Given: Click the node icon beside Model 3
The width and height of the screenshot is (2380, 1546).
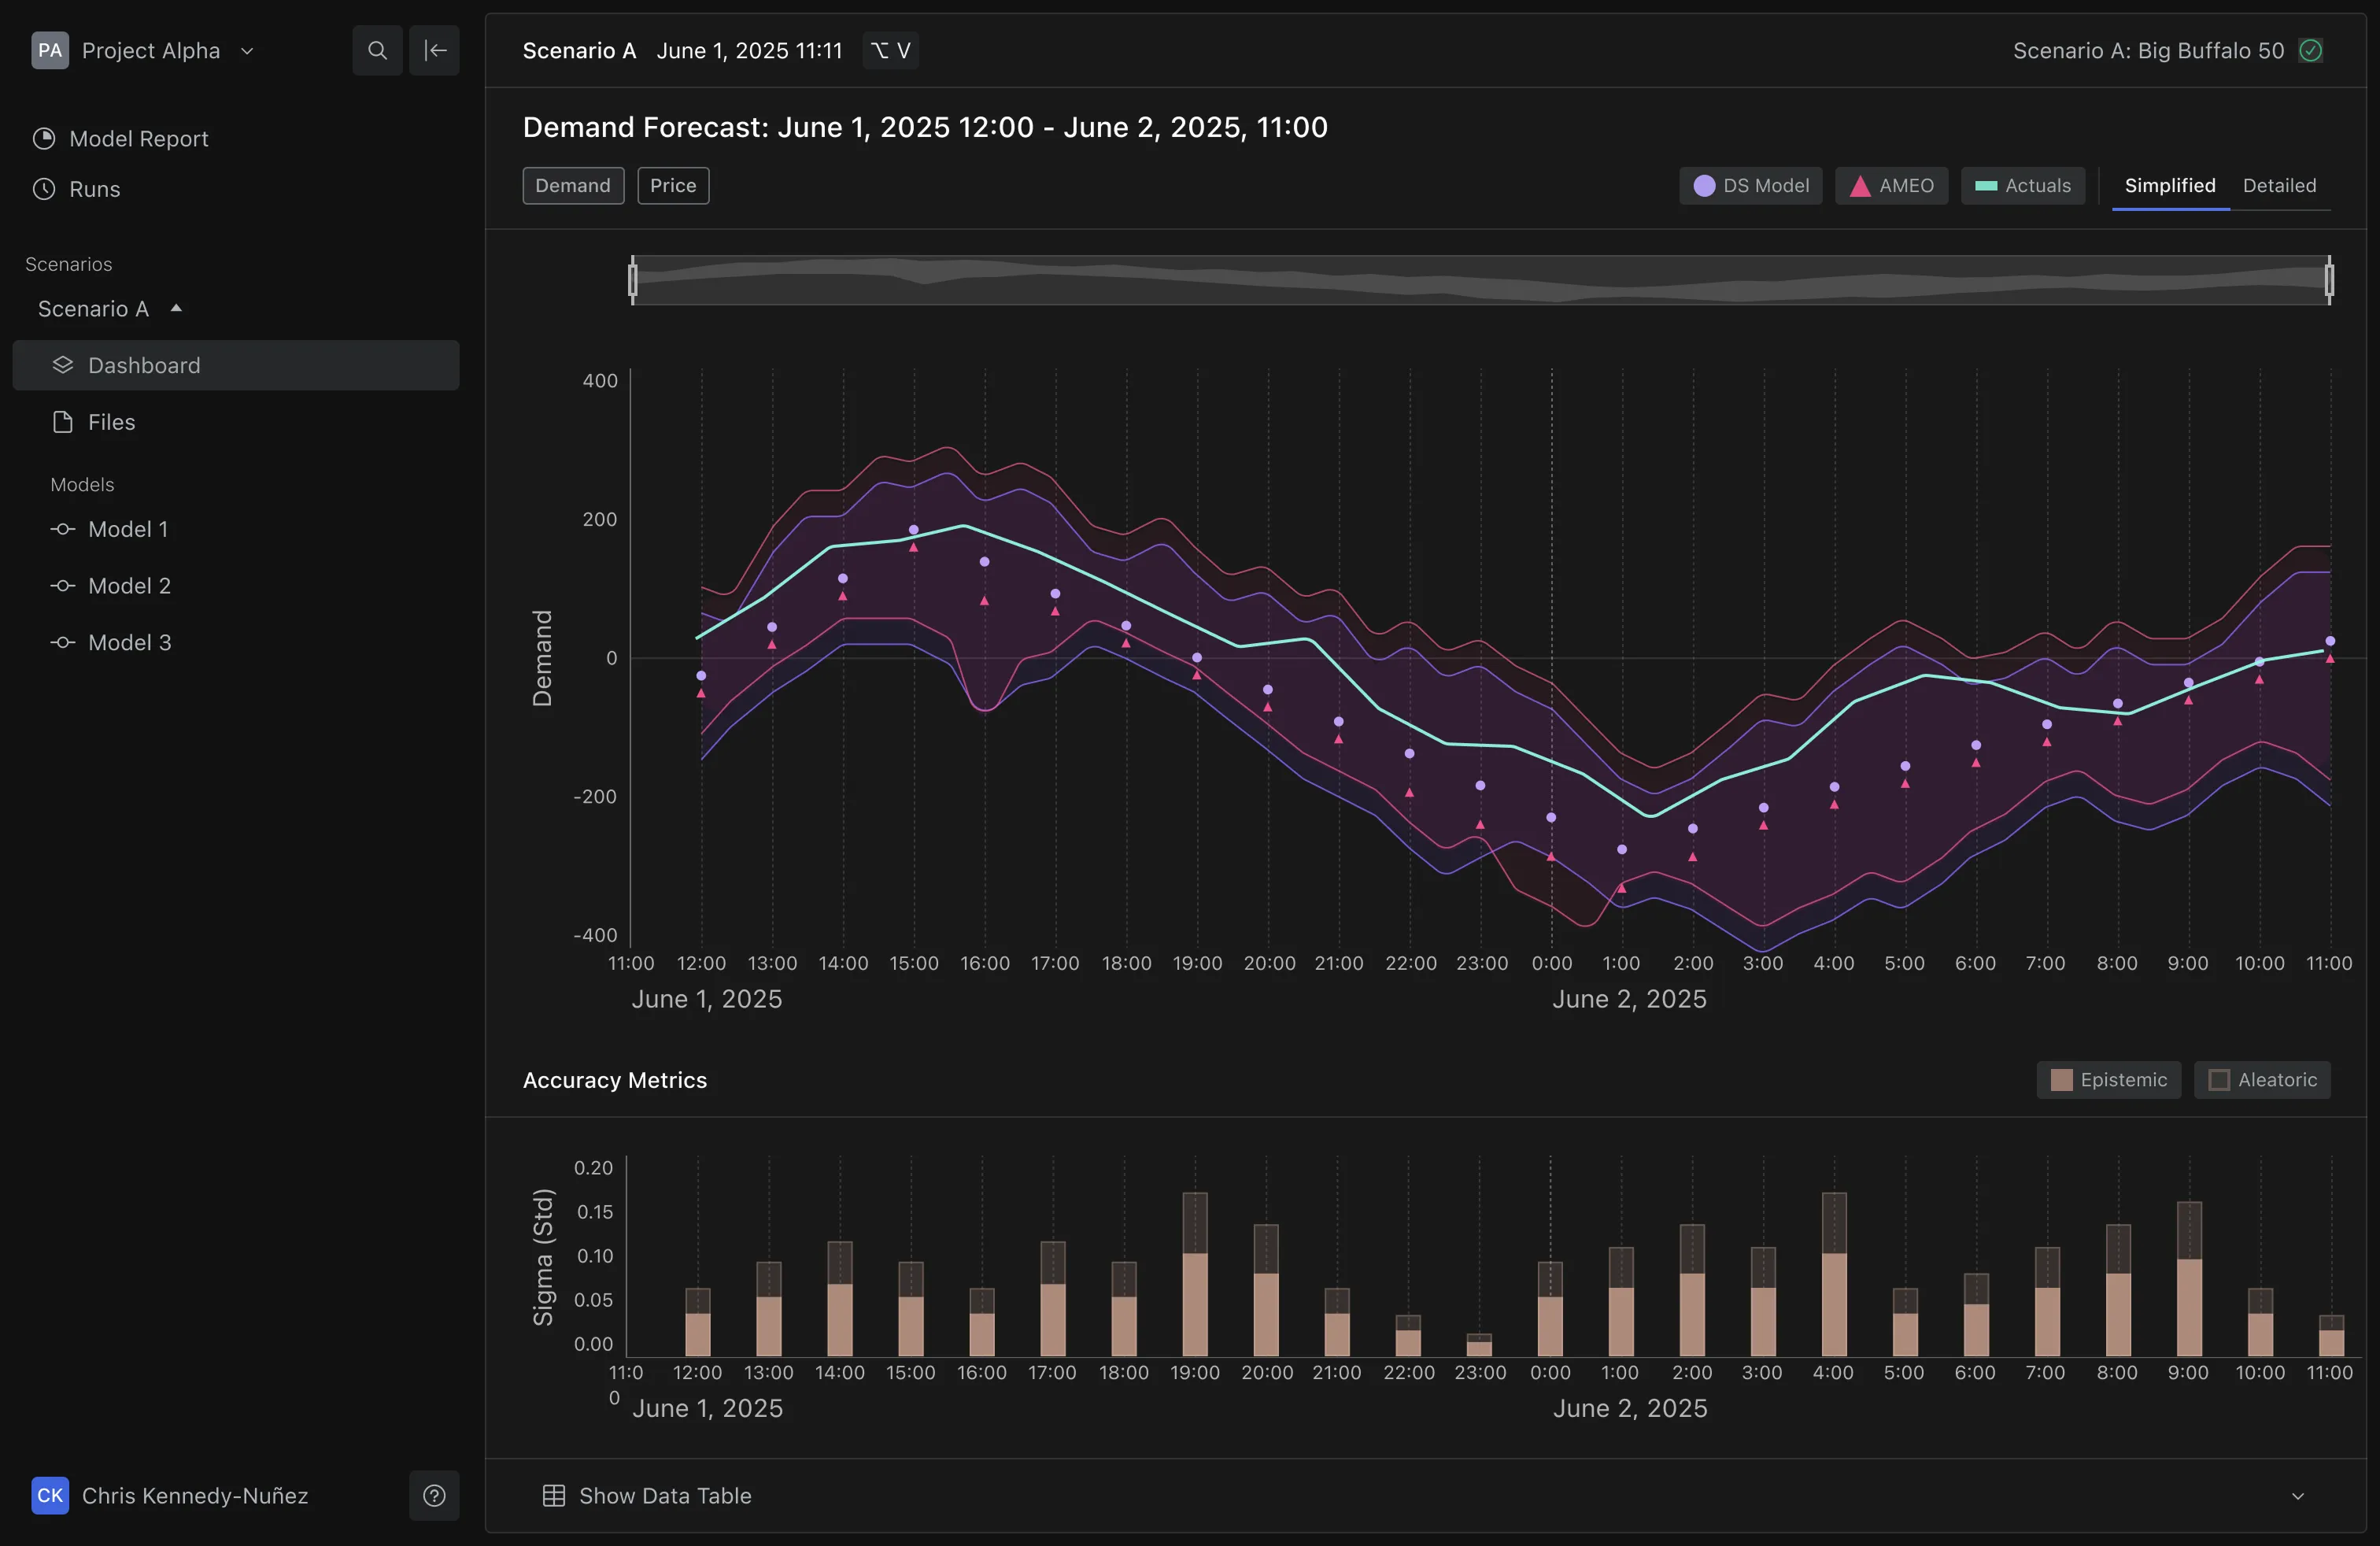Looking at the screenshot, I should click(x=63, y=643).
